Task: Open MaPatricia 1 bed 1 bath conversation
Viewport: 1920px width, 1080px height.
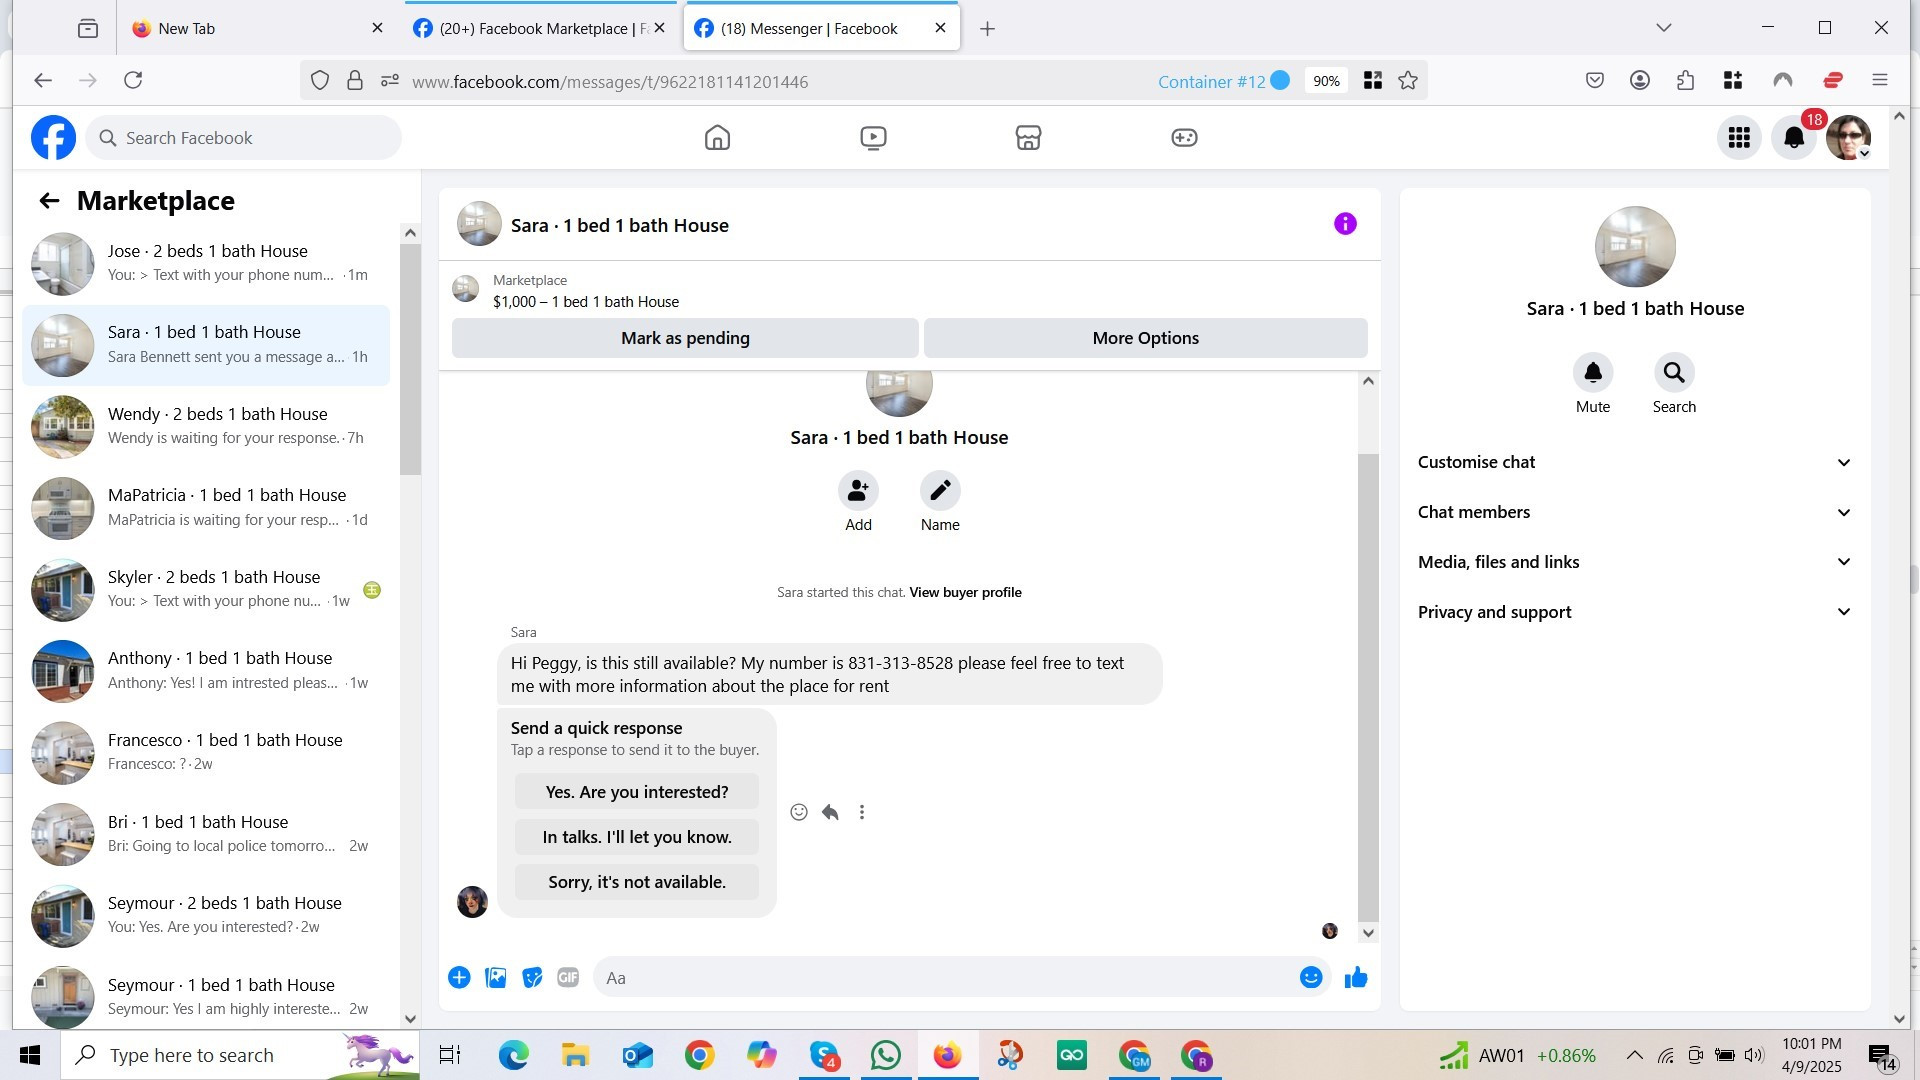Action: [x=206, y=508]
